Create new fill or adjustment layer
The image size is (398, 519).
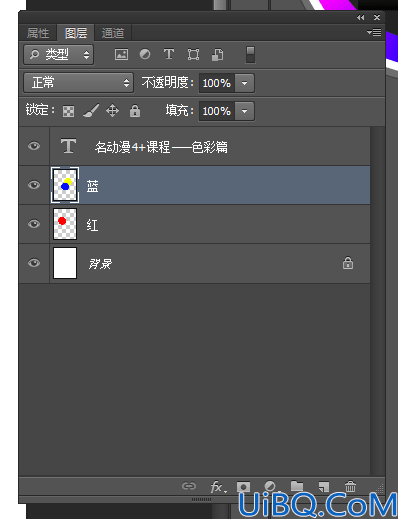[270, 486]
